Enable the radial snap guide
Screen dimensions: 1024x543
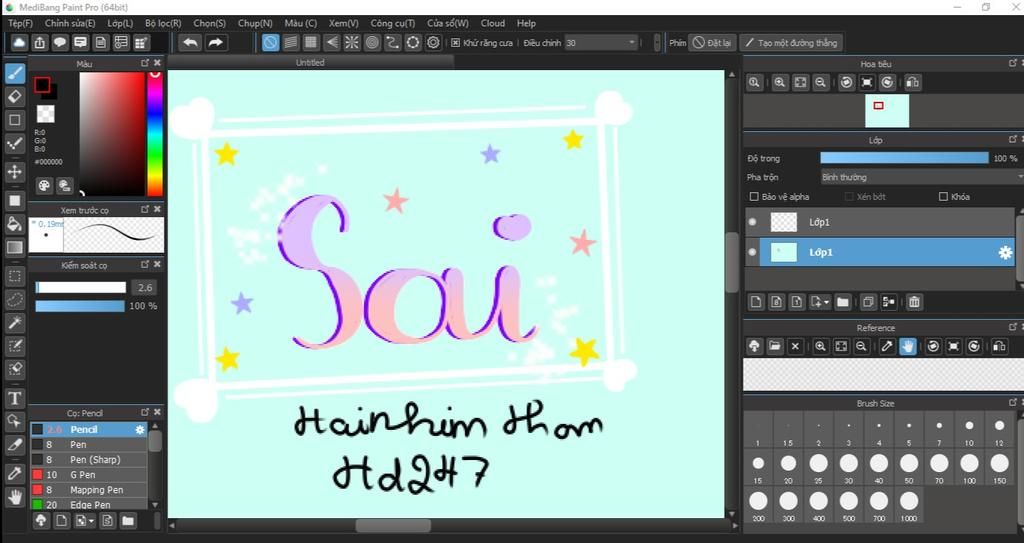click(x=351, y=43)
